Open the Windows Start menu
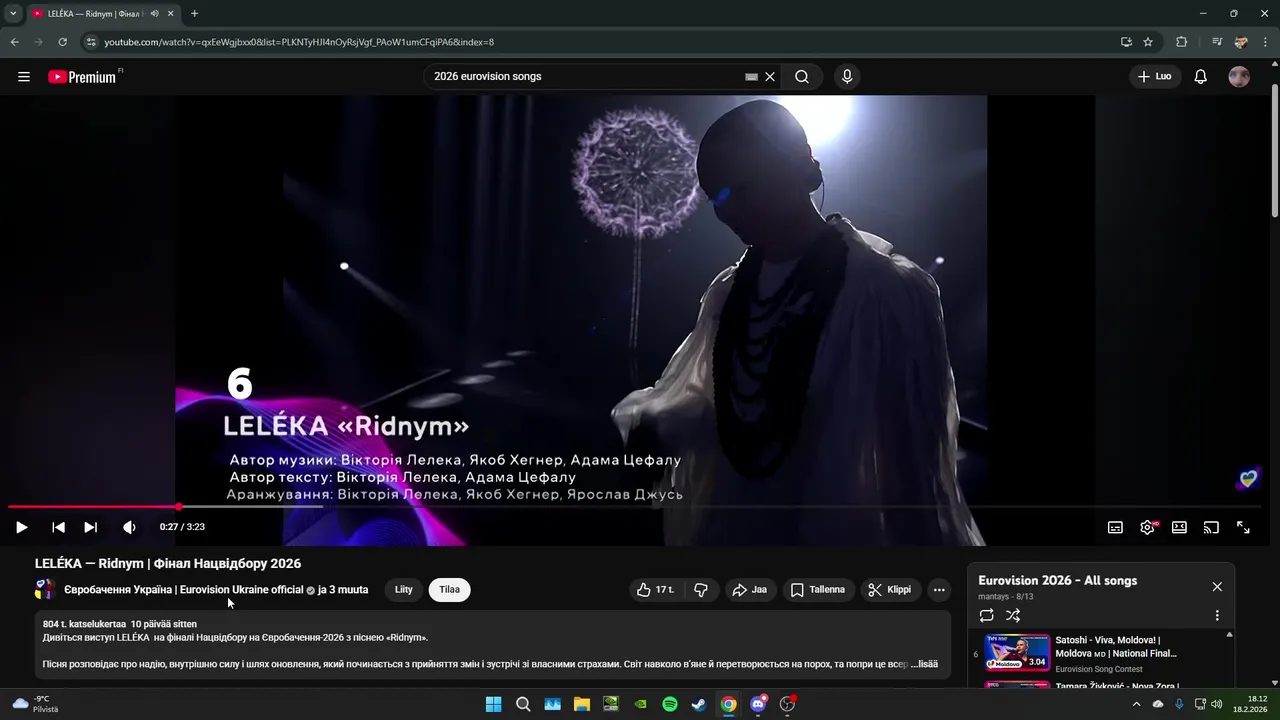This screenshot has height=720, width=1280. (493, 704)
